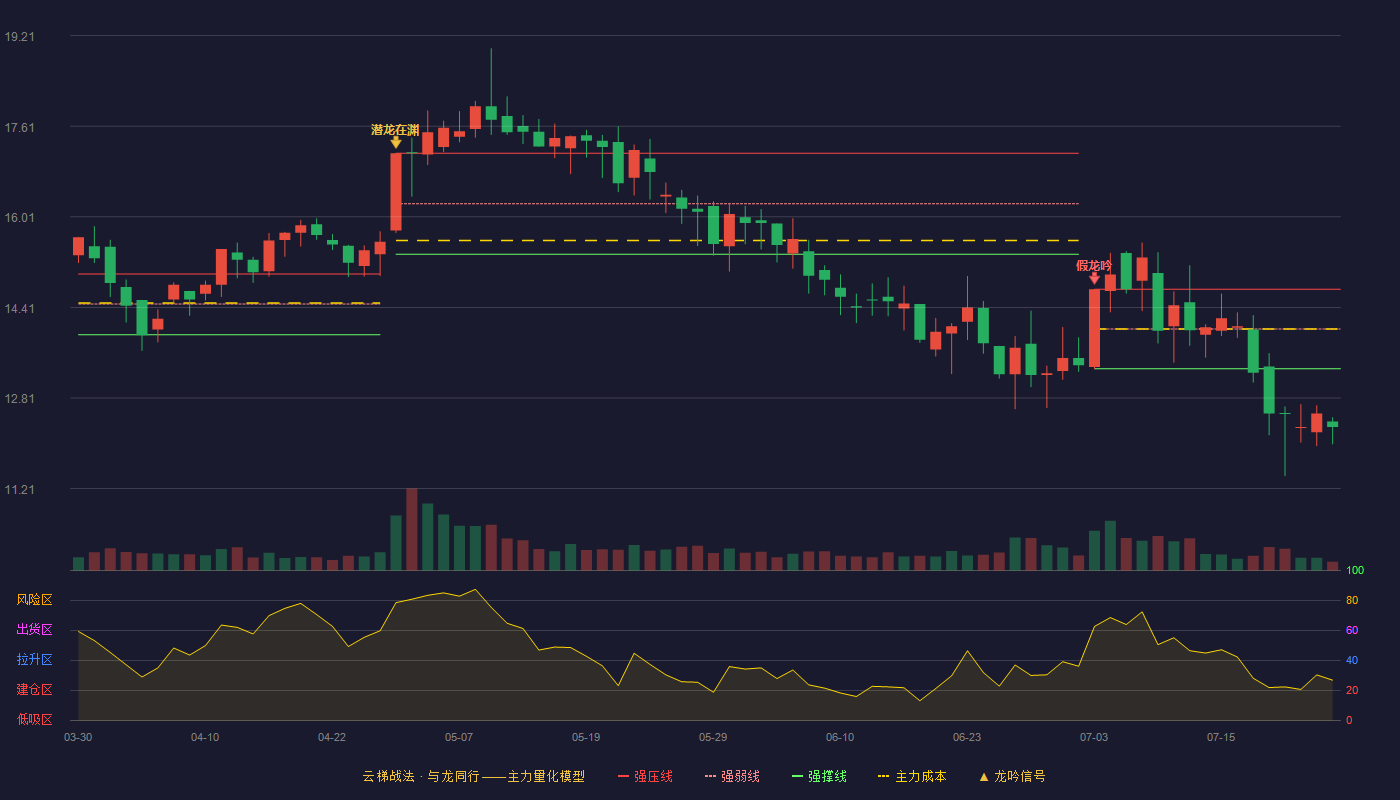Click the 出货区 zone label
Viewport: 1400px width, 800px height.
(x=34, y=630)
